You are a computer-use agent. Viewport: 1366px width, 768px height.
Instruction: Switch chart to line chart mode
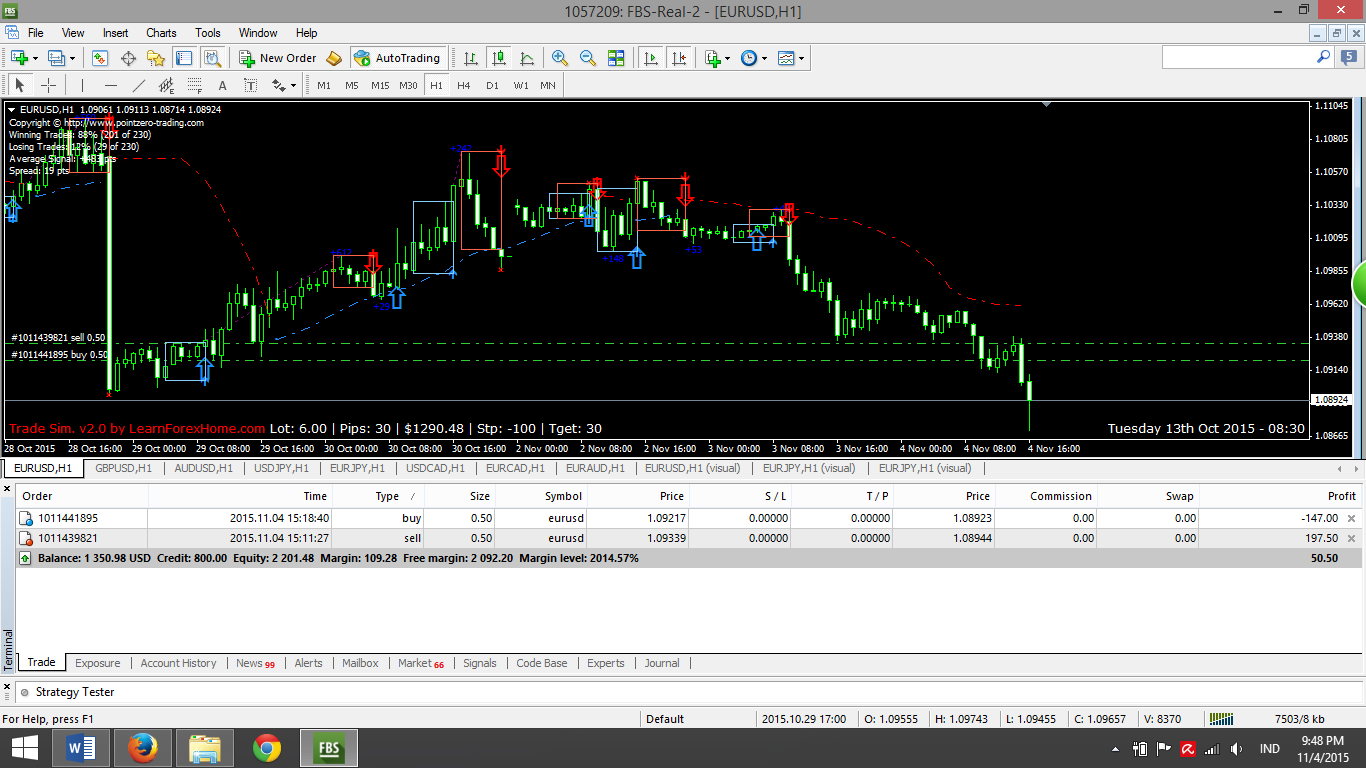click(x=527, y=58)
